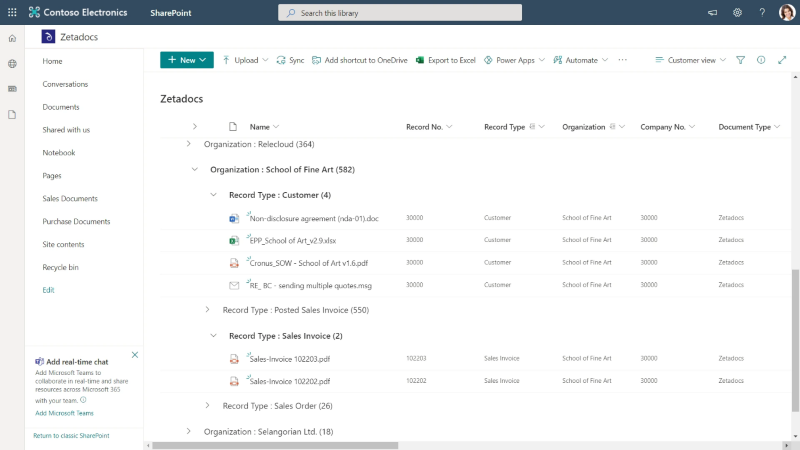The width and height of the screenshot is (800, 450).
Task: Open the My files page icon
Action: (x=12, y=114)
